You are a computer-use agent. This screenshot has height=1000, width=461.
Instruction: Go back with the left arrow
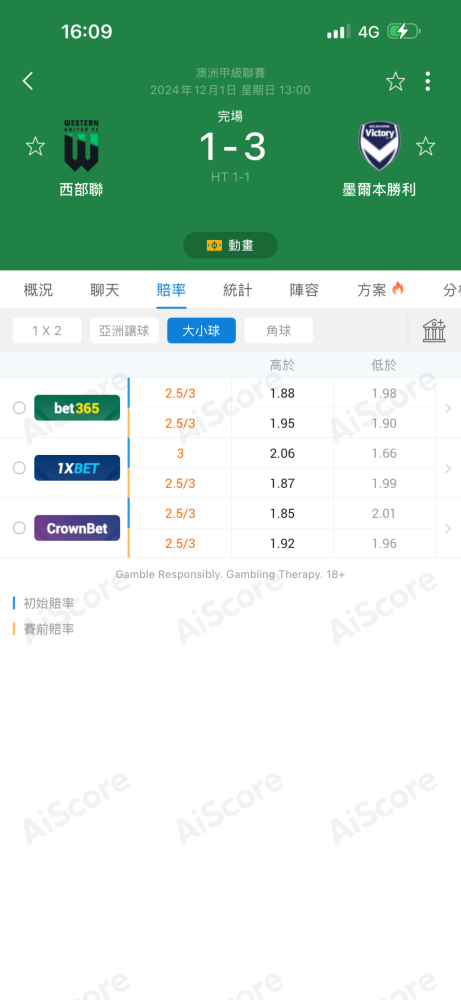click(x=27, y=81)
